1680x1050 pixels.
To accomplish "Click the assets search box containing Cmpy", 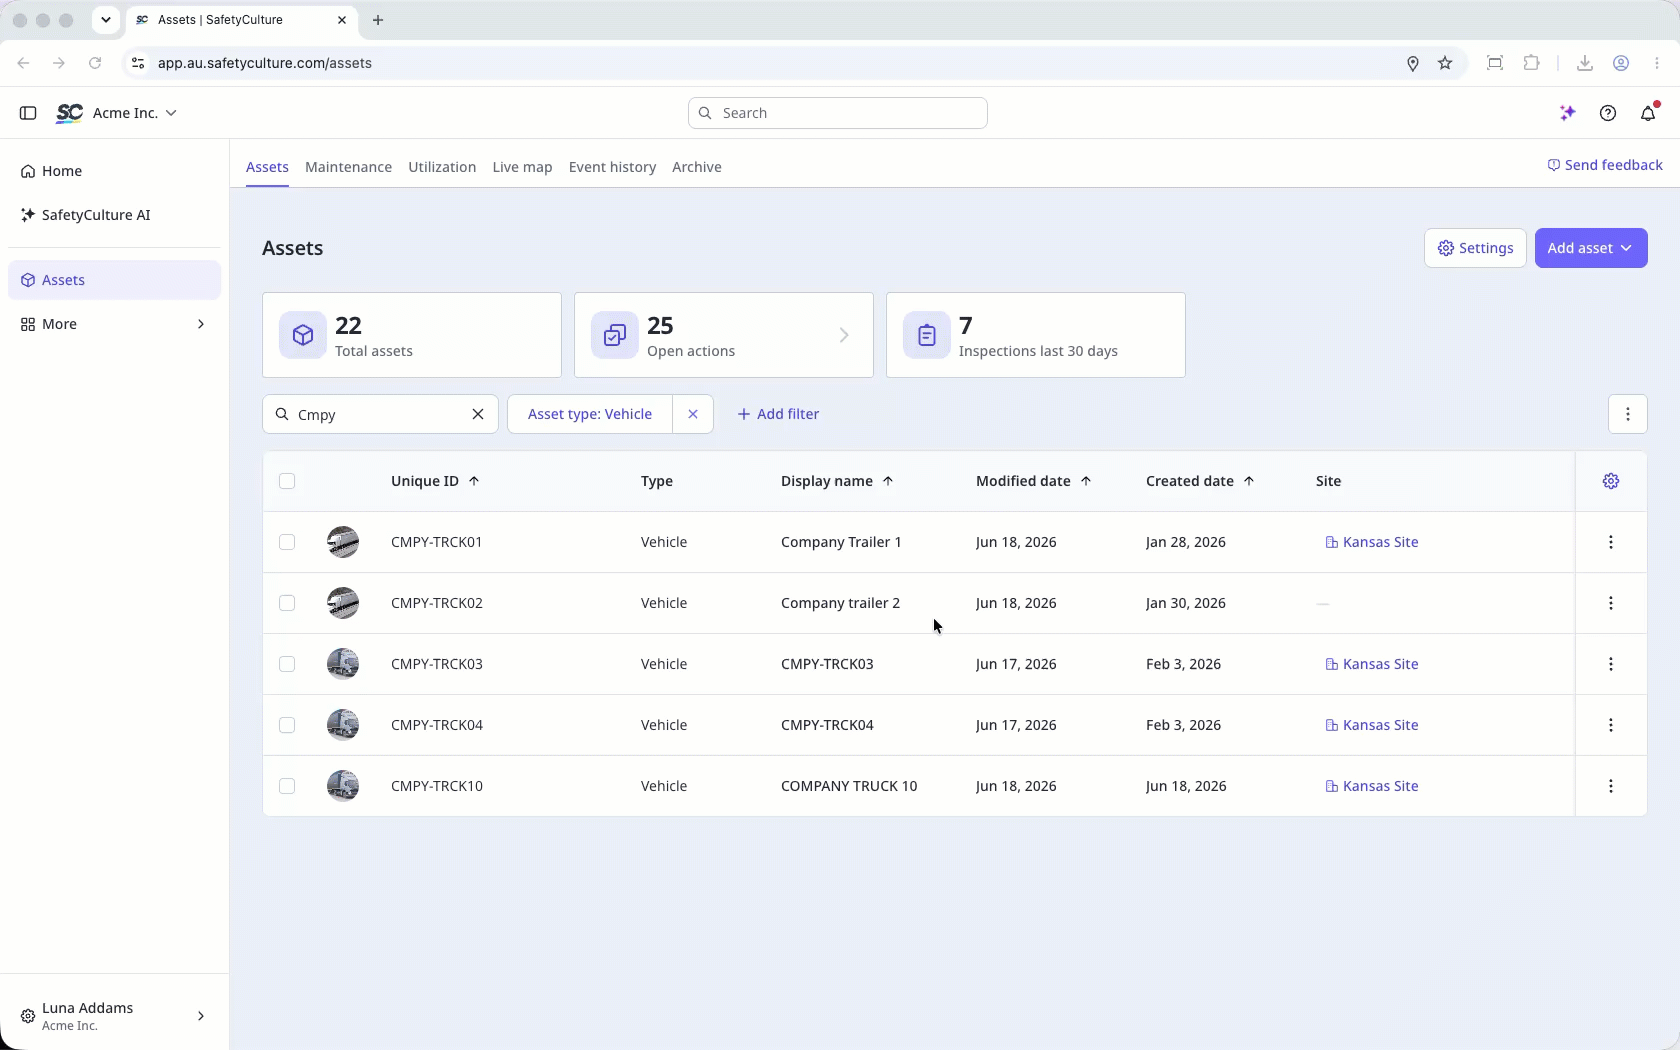I will point(380,414).
